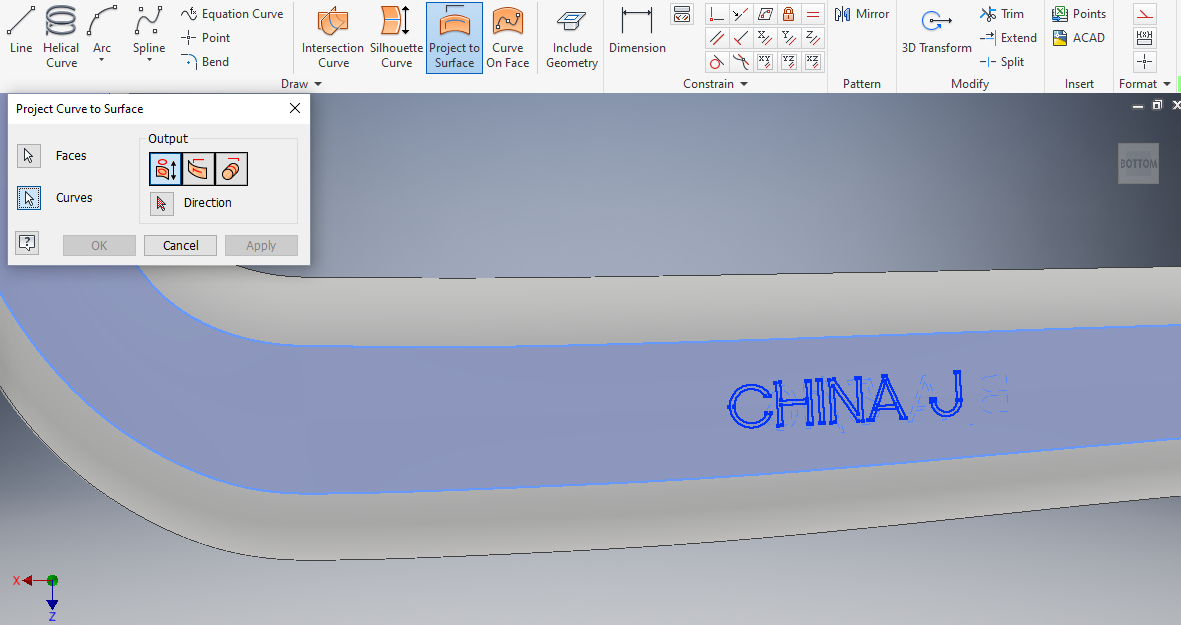1181x625 pixels.
Task: Click BOTTOM on the ViewCube
Action: tap(1138, 163)
